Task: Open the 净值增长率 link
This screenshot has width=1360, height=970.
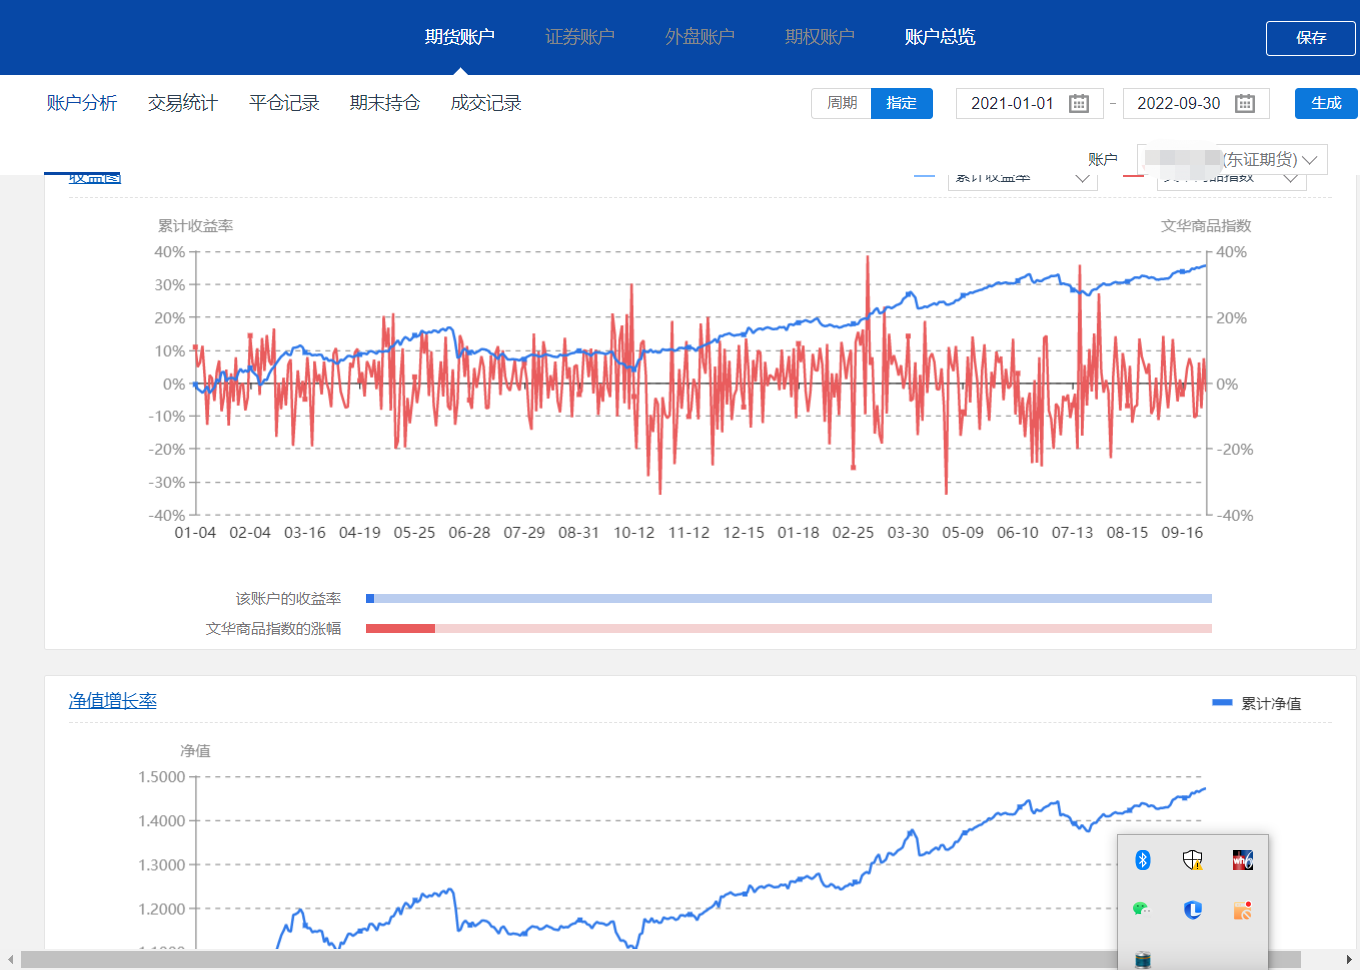Action: pos(113,701)
